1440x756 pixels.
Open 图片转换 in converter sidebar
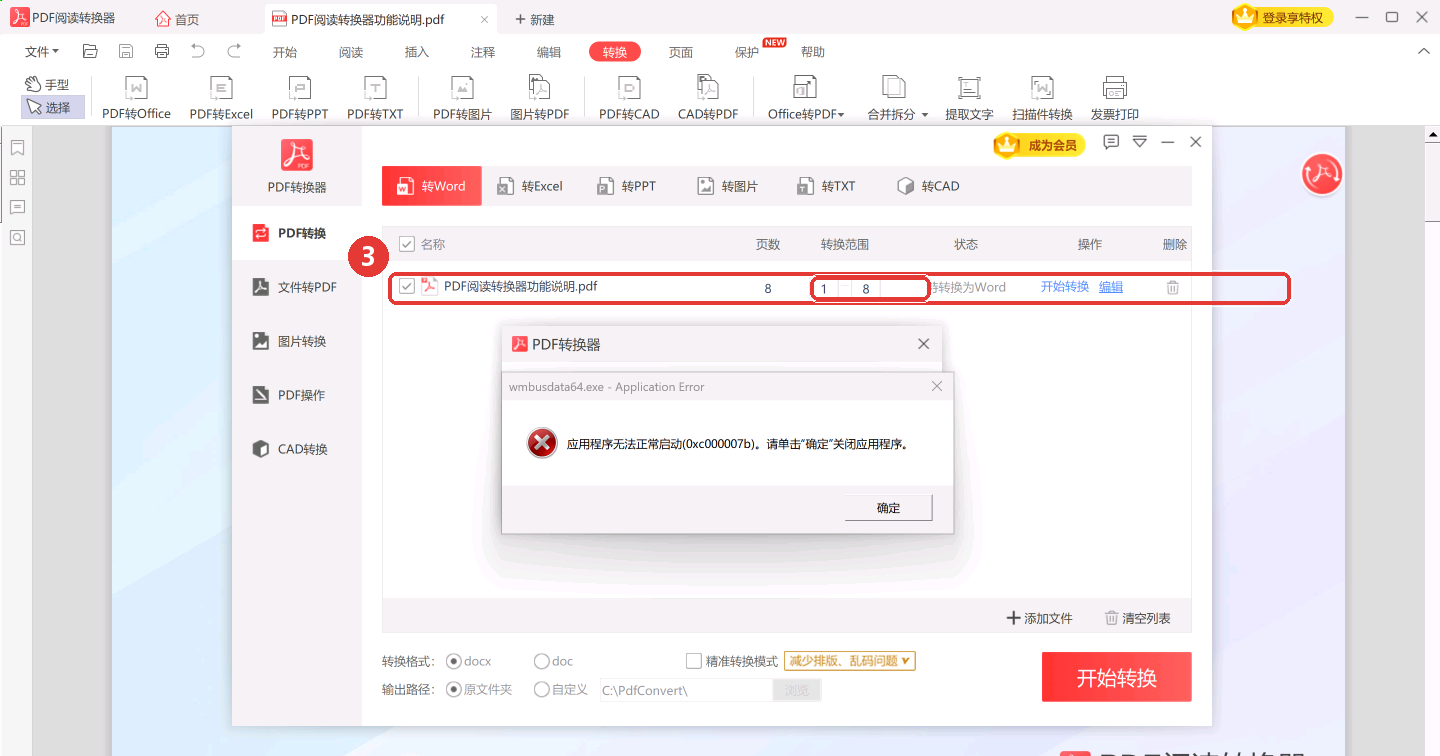point(297,341)
